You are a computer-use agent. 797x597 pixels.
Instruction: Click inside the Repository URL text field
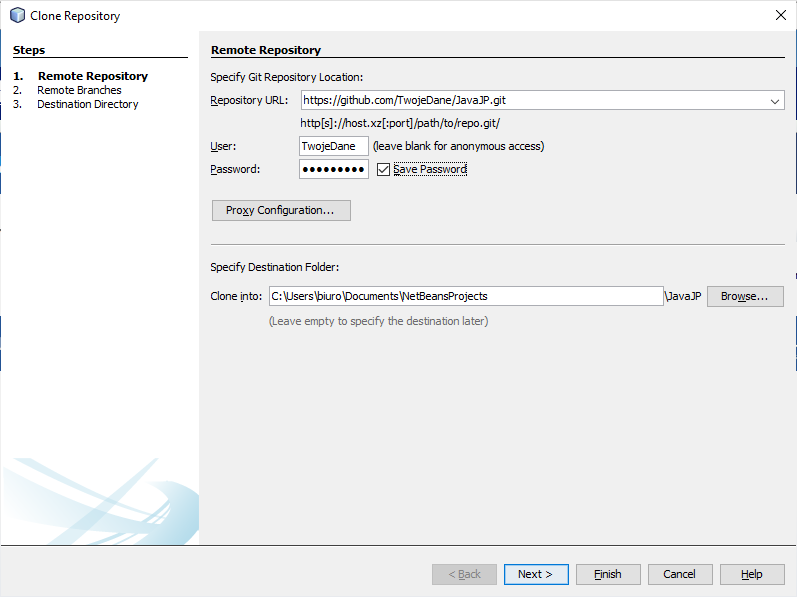(x=530, y=101)
